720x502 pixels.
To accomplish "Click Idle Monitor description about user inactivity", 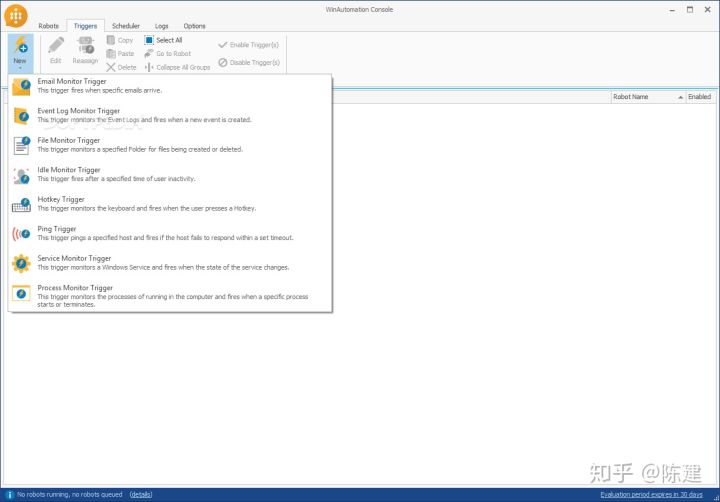I will pyautogui.click(x=117, y=179).
